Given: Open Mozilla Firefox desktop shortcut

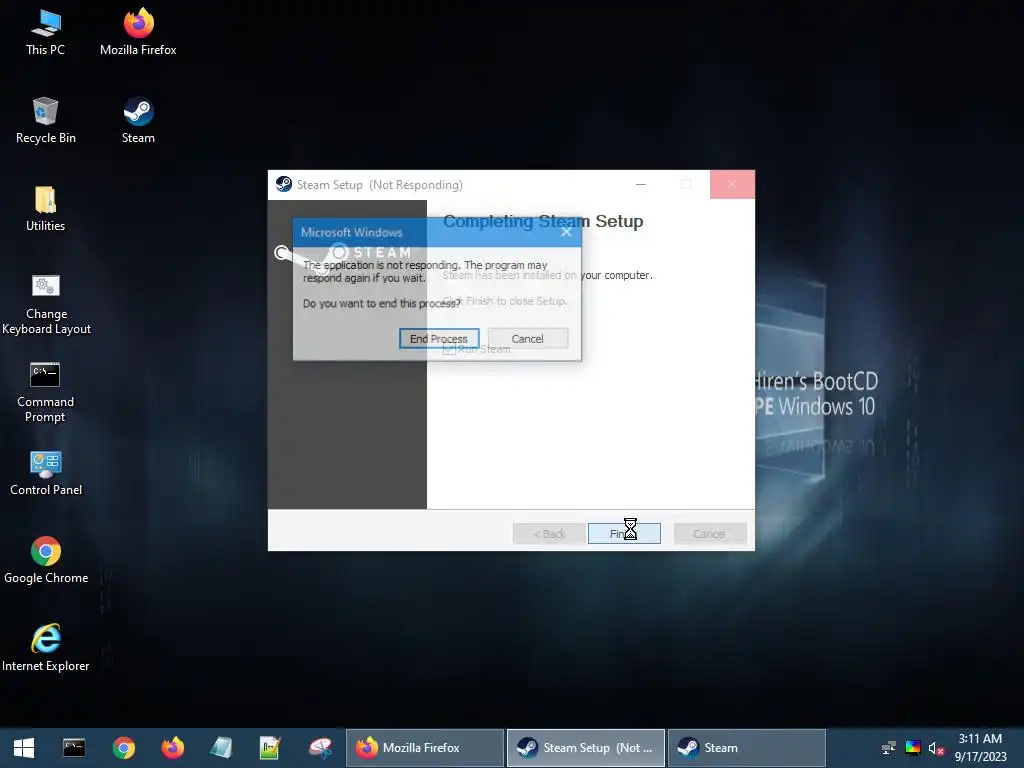Looking at the screenshot, I should point(138,33).
